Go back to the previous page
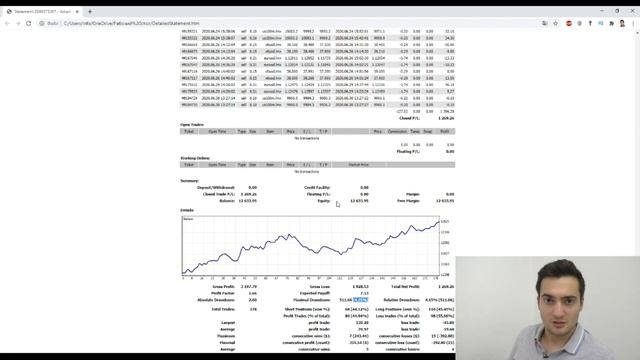This screenshot has height=360, width=640. [7, 23]
